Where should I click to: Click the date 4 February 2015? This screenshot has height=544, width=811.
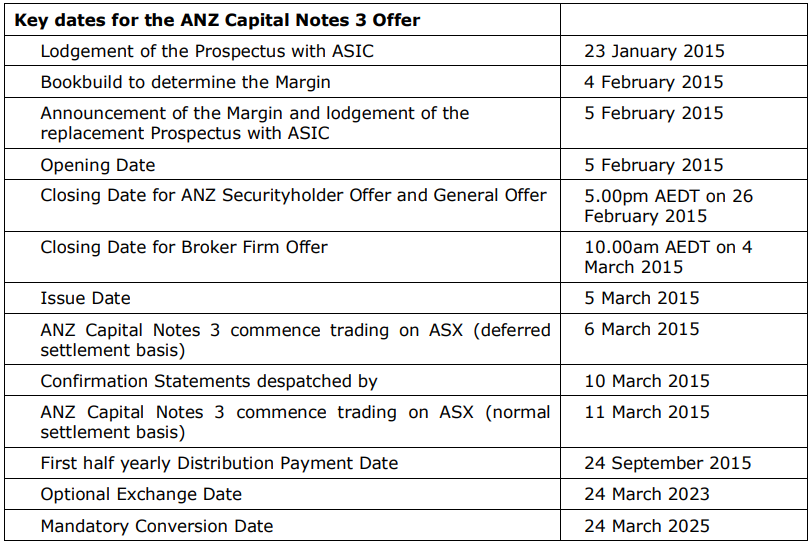point(653,82)
